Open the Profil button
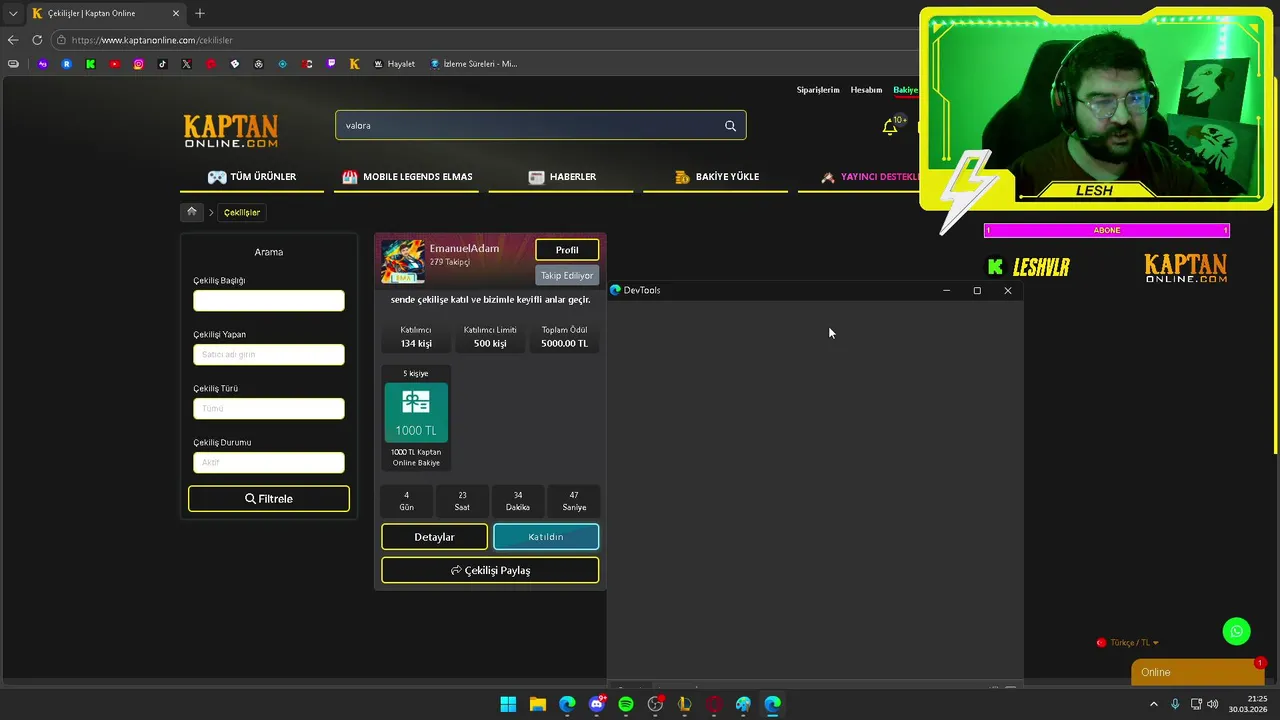 pos(567,250)
